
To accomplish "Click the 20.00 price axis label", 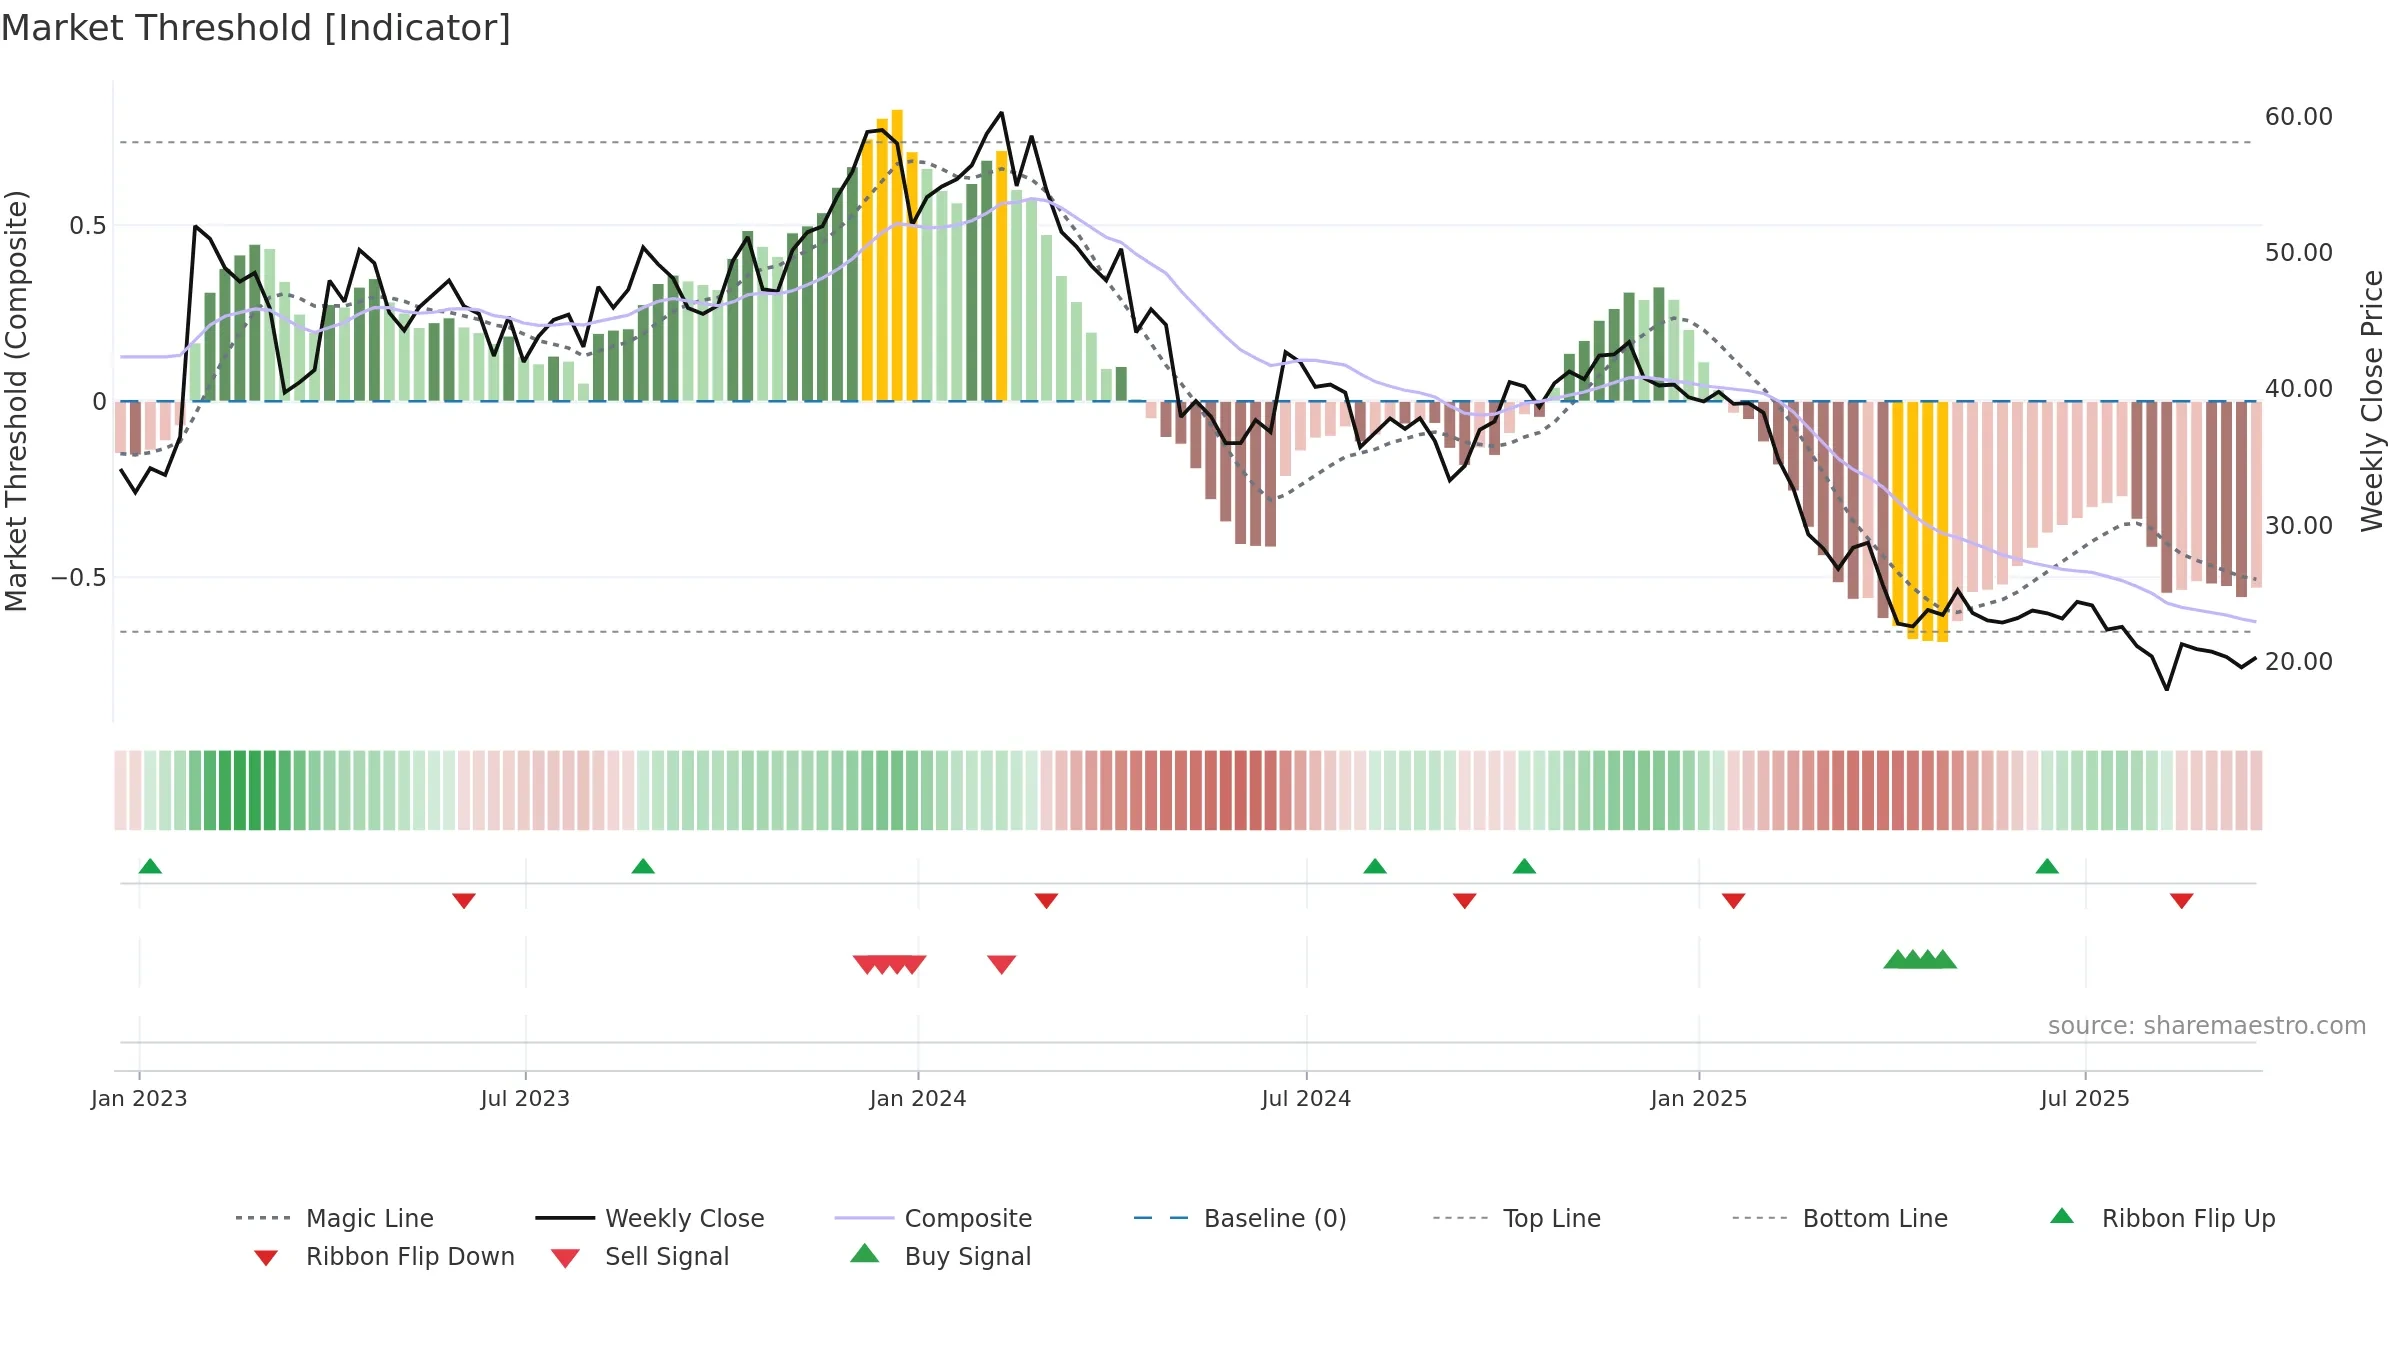I will [x=2299, y=662].
